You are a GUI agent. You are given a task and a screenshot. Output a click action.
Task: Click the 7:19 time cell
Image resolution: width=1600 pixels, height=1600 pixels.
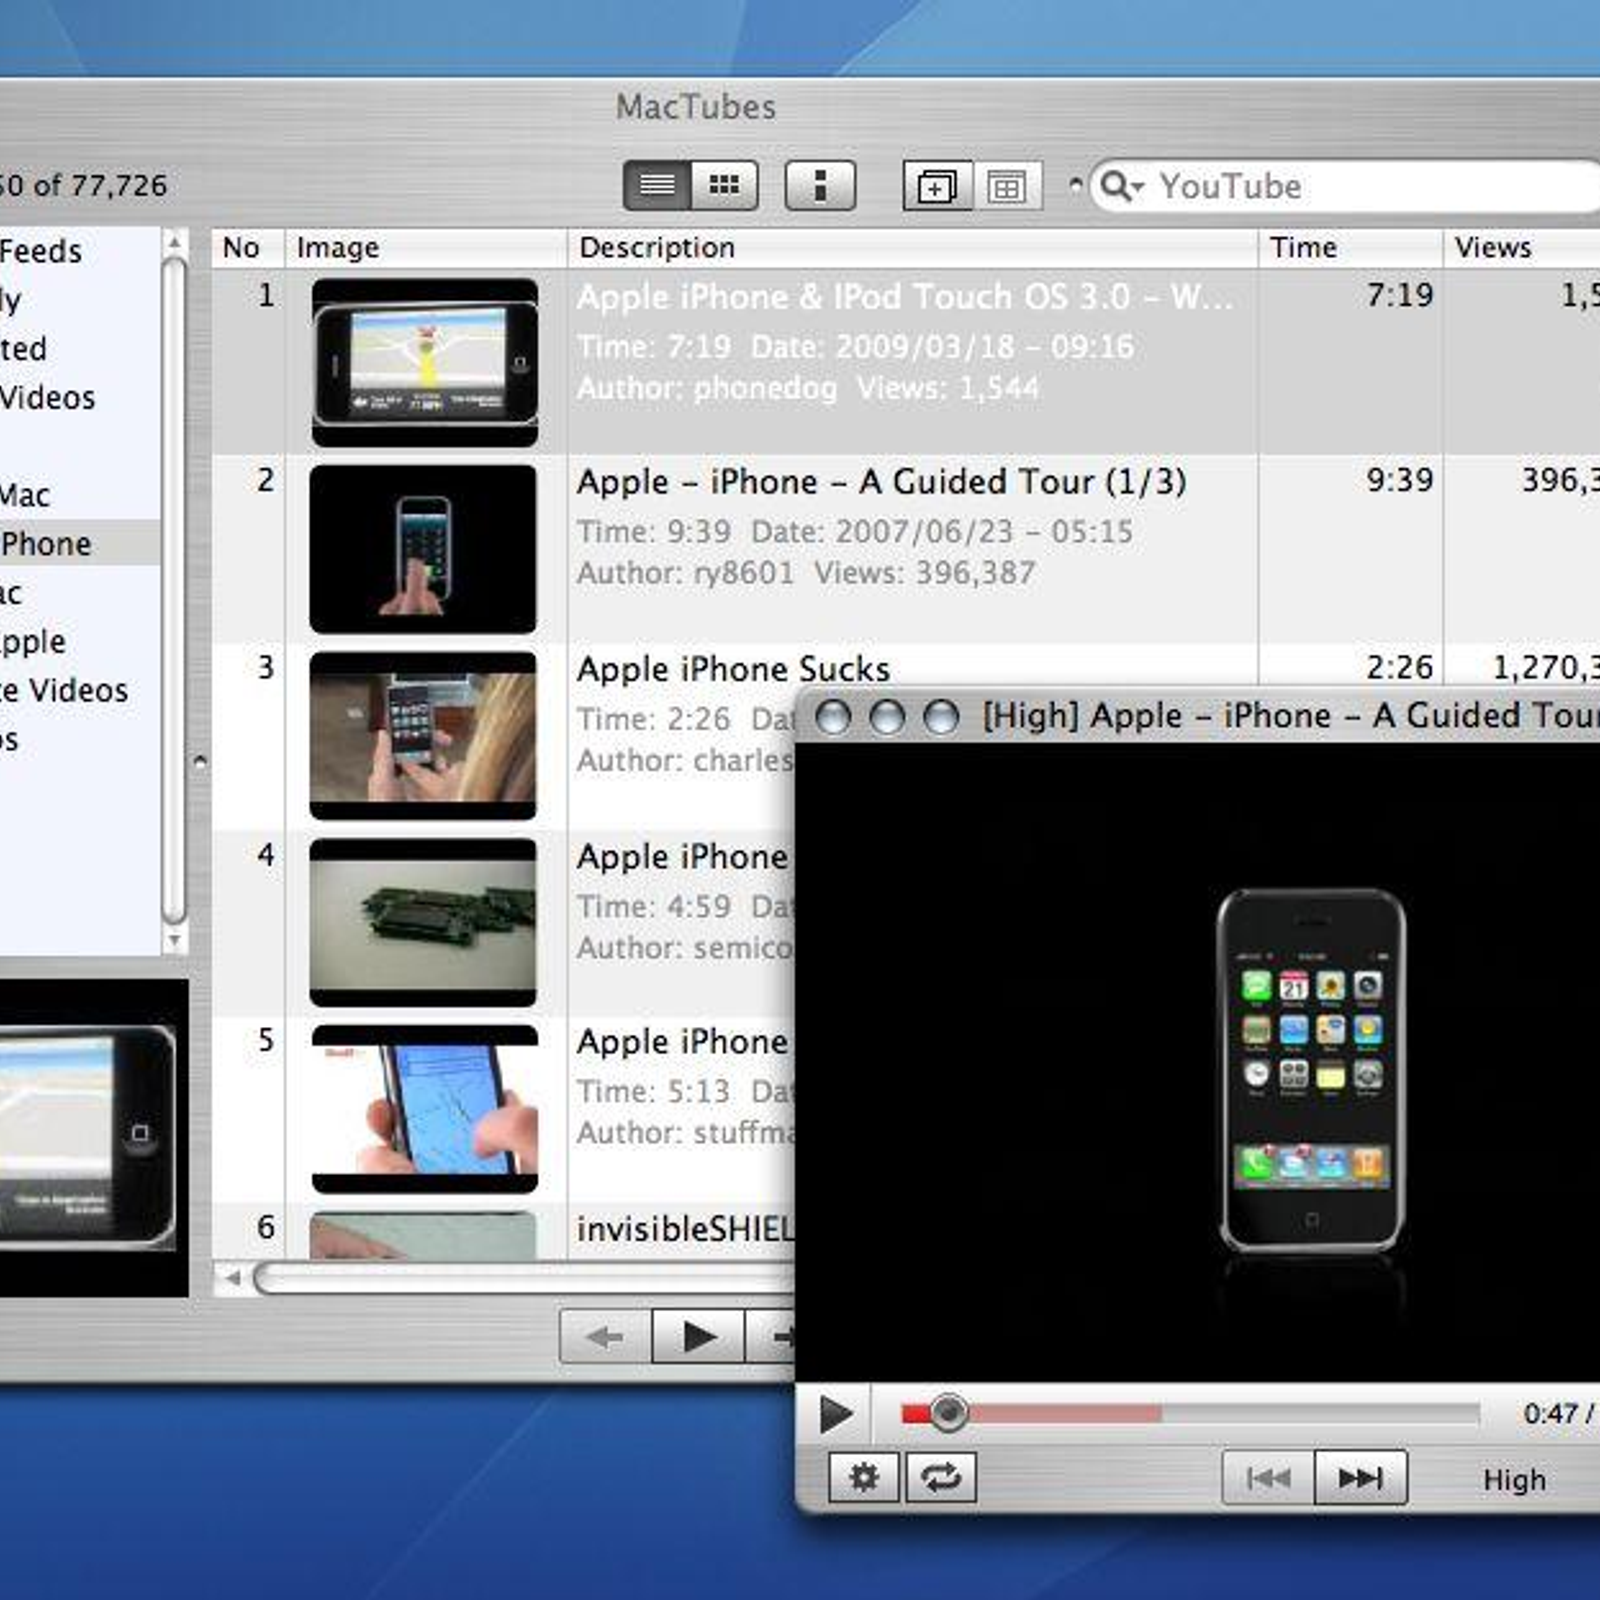tap(1399, 295)
